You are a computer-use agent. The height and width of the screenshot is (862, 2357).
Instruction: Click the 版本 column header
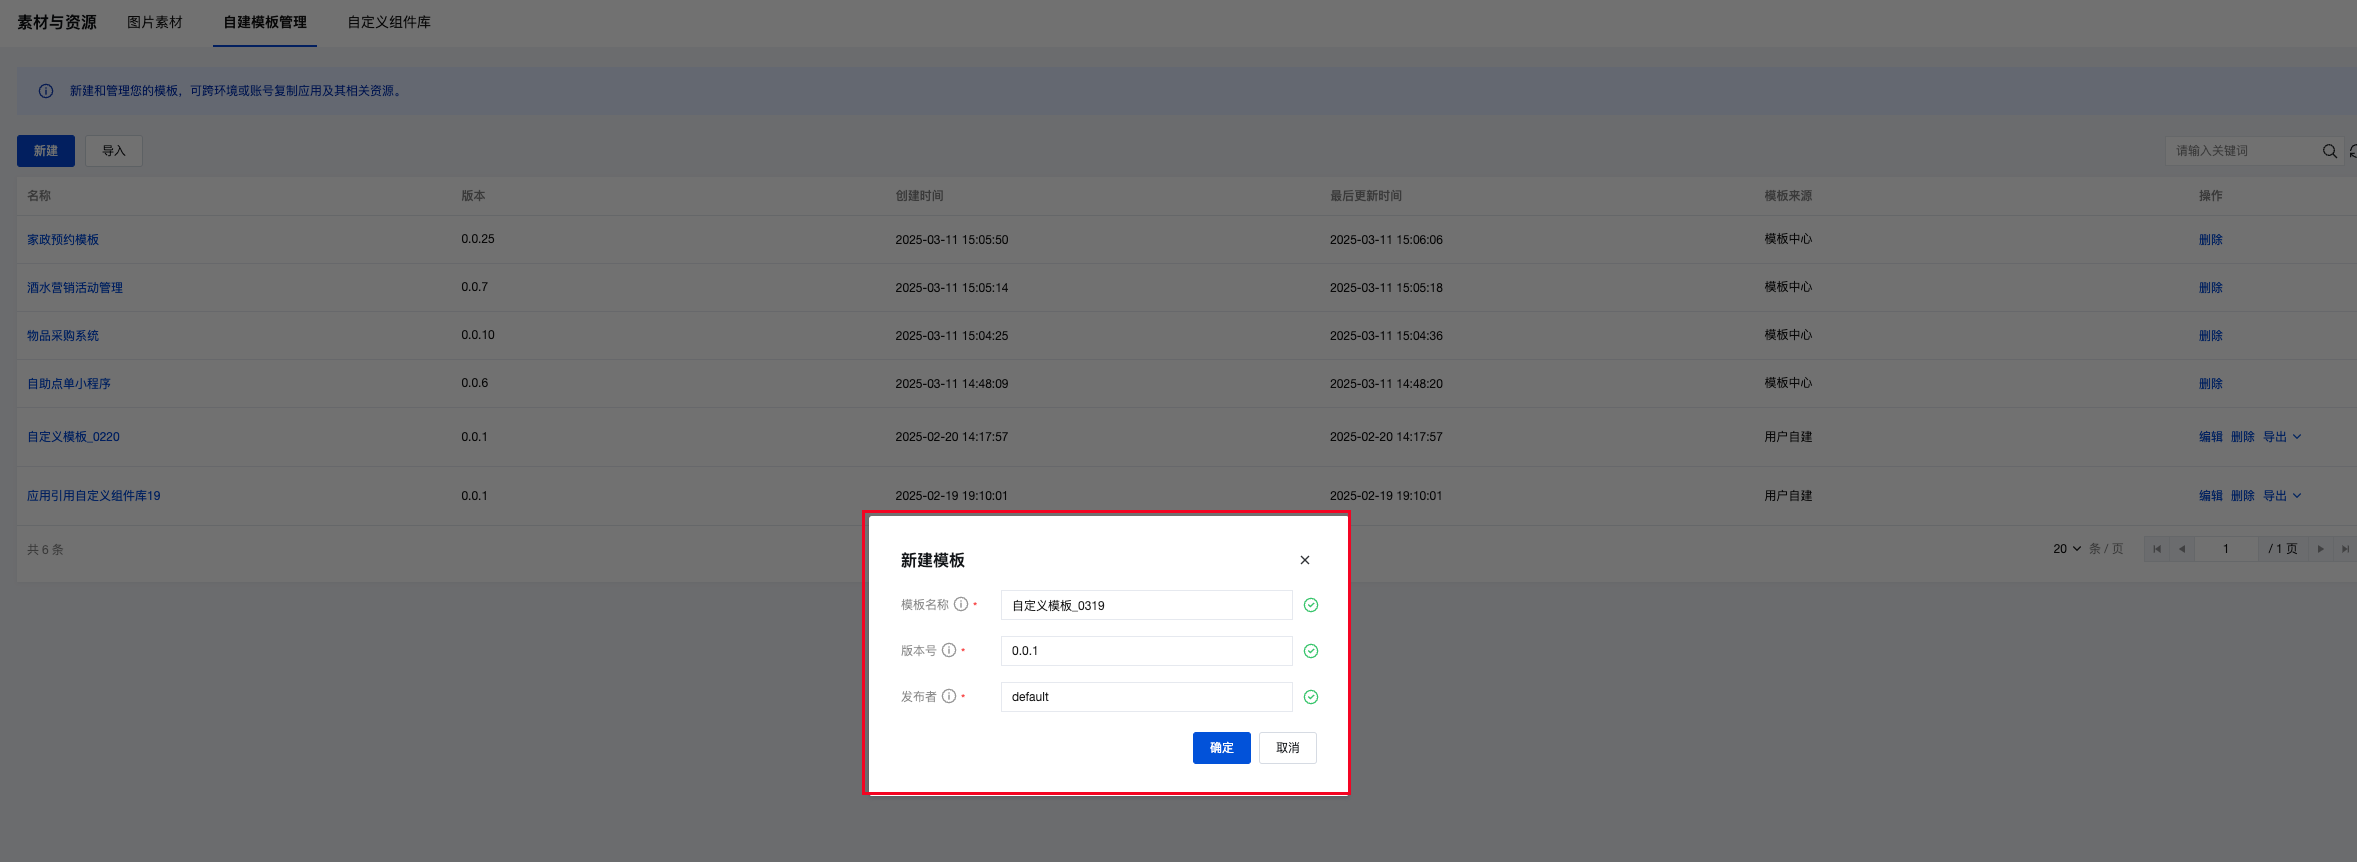(x=473, y=196)
